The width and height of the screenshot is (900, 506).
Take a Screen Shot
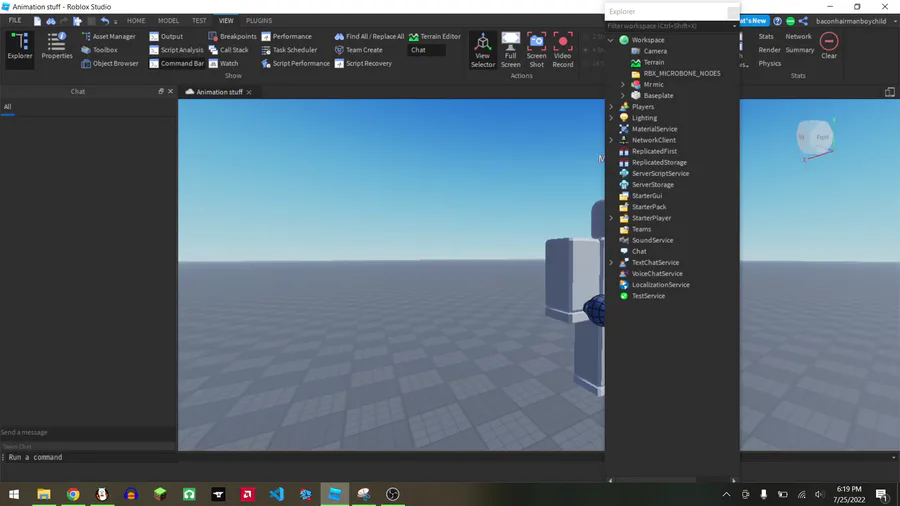(536, 50)
